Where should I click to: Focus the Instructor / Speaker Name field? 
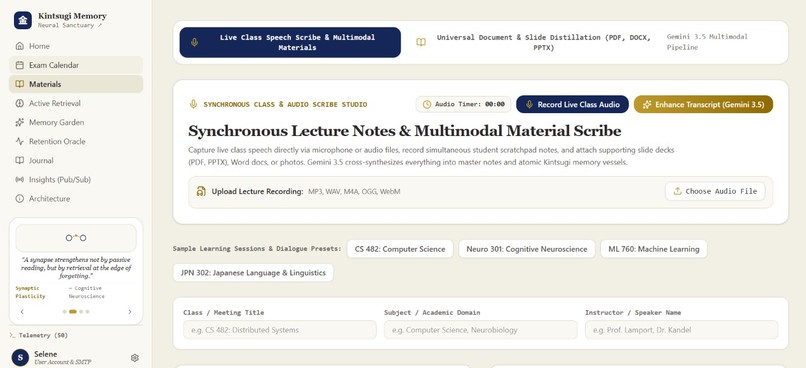point(682,330)
